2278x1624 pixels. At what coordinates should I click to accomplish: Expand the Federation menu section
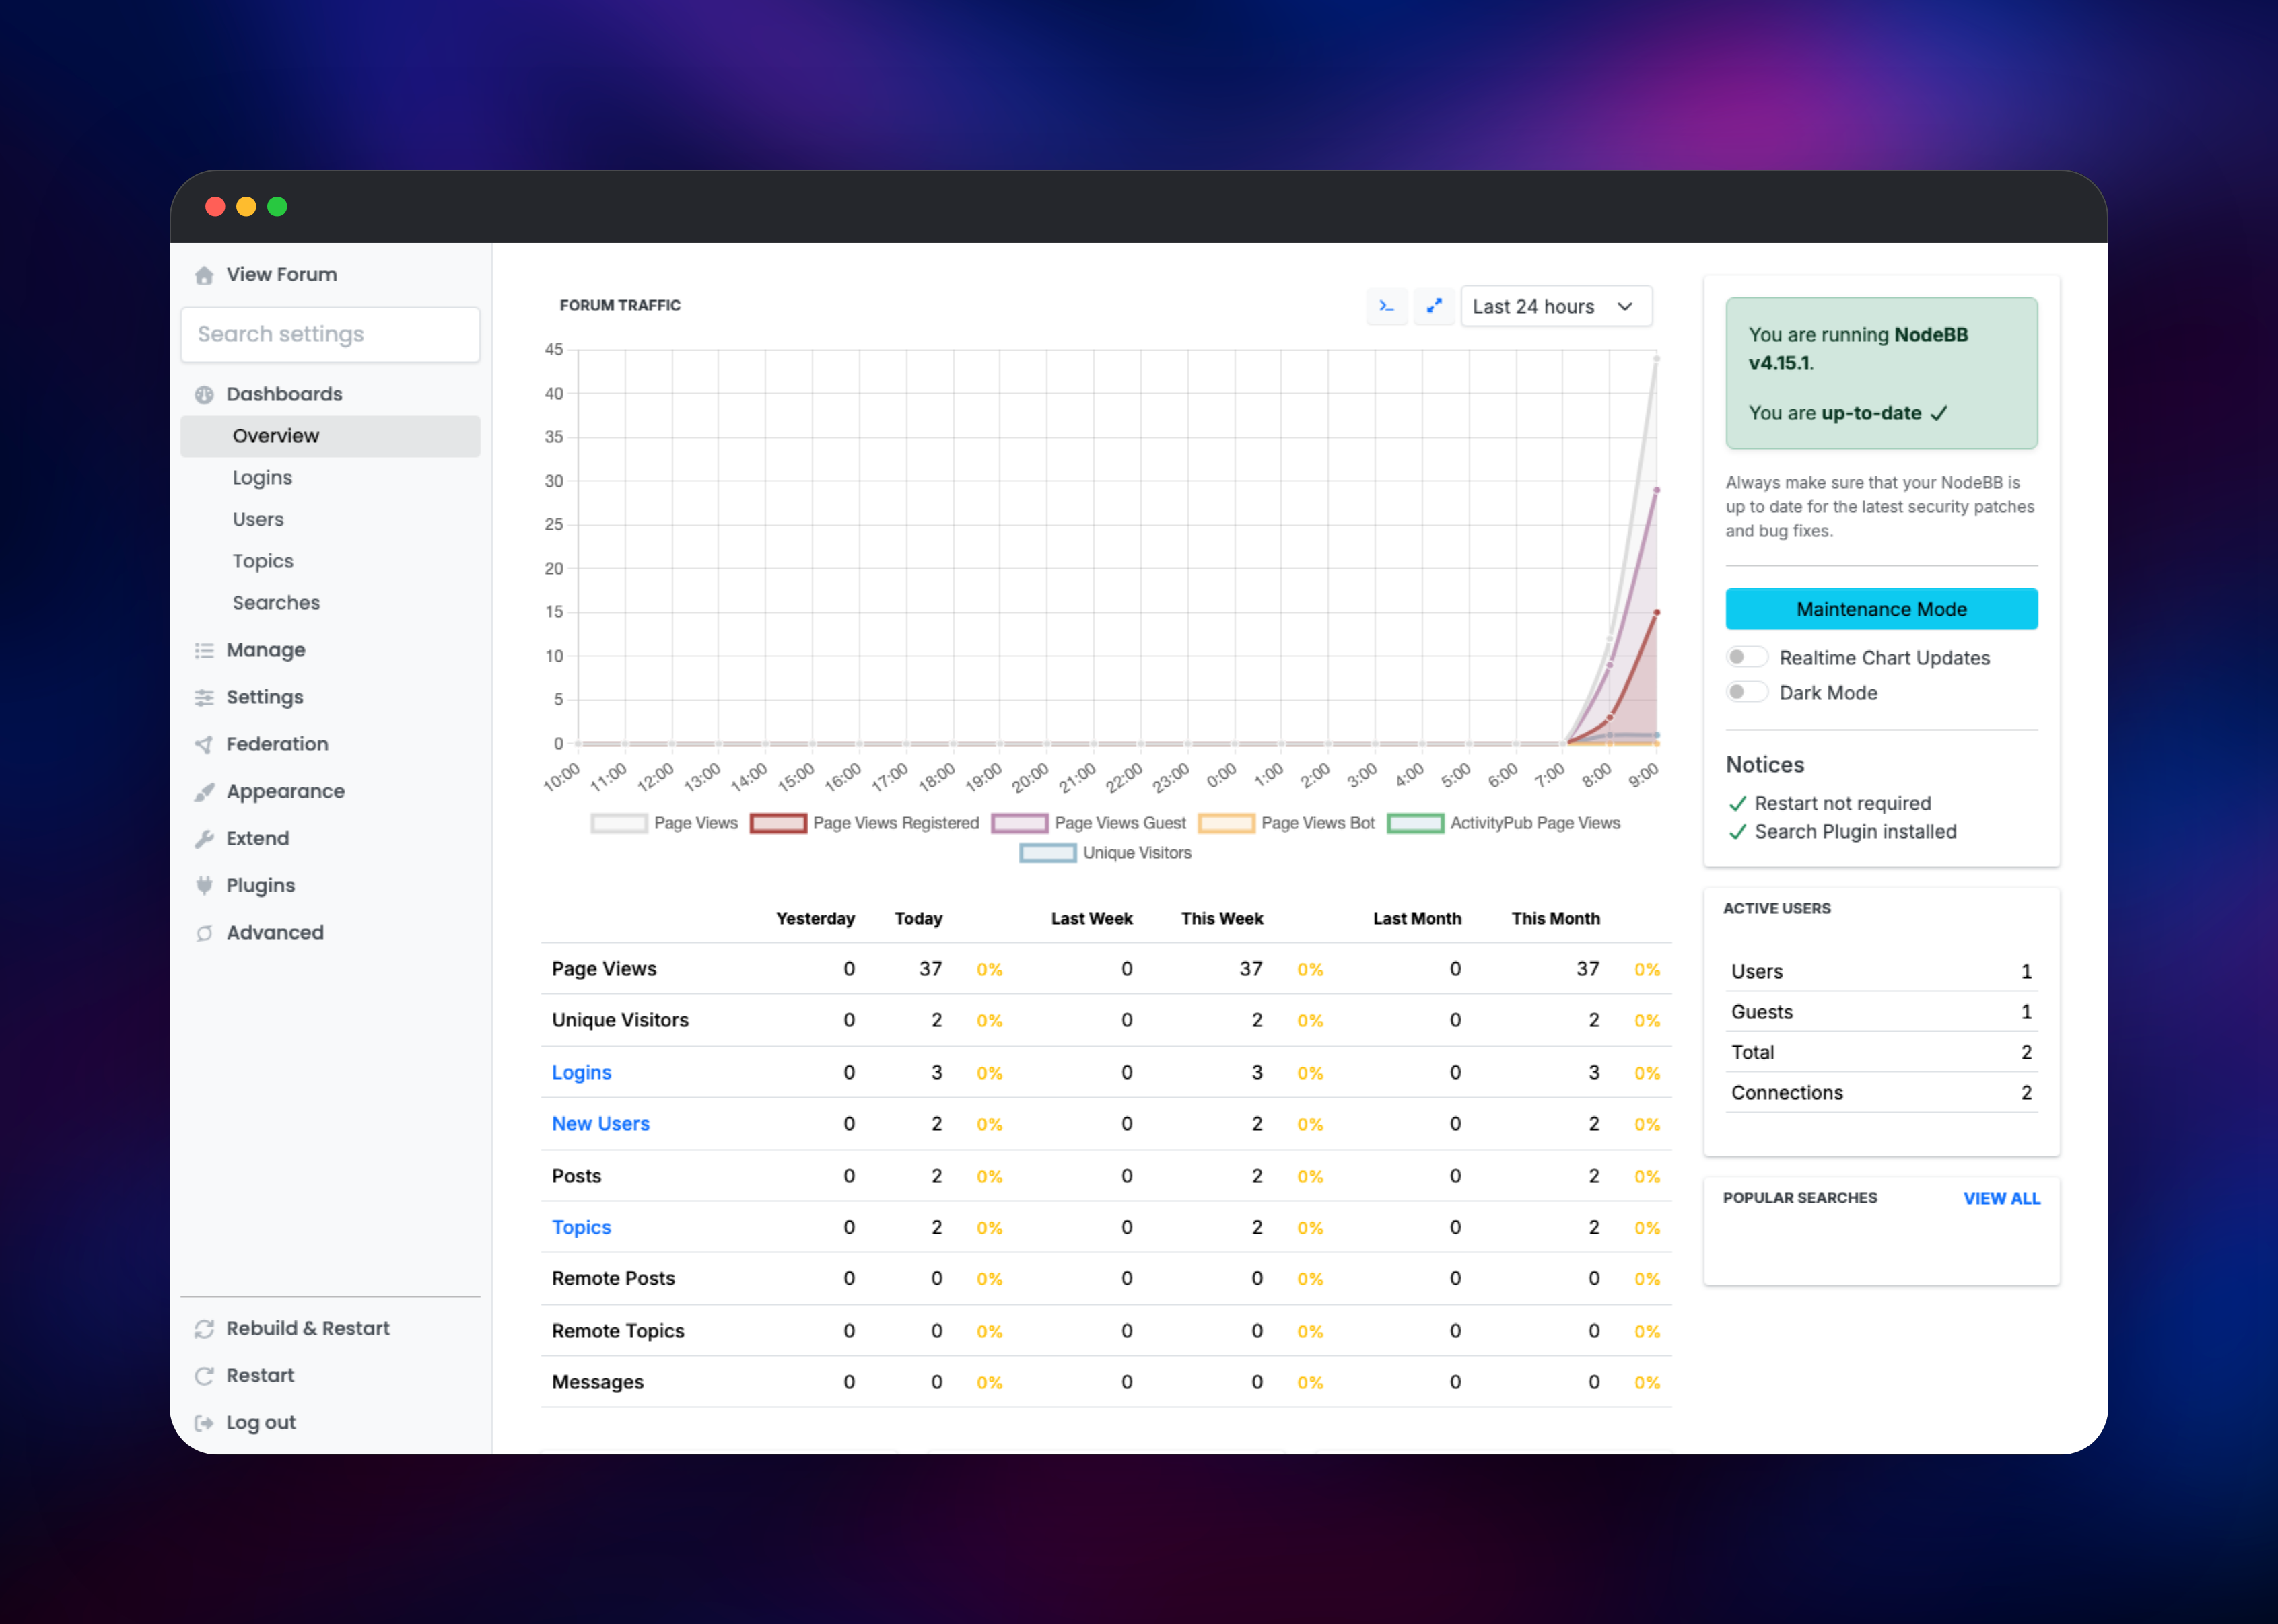pos(330,745)
